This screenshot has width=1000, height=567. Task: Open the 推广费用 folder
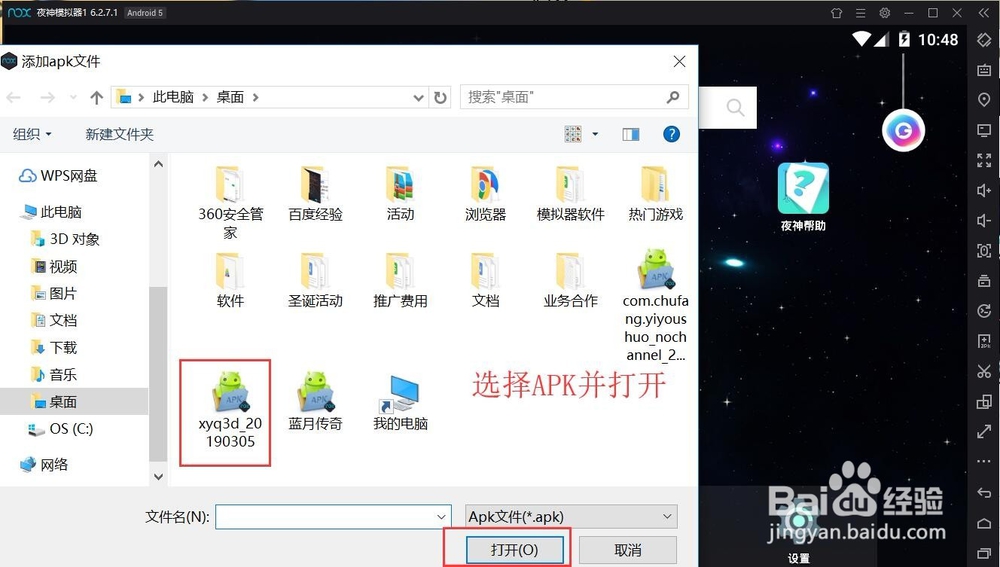tap(400, 281)
